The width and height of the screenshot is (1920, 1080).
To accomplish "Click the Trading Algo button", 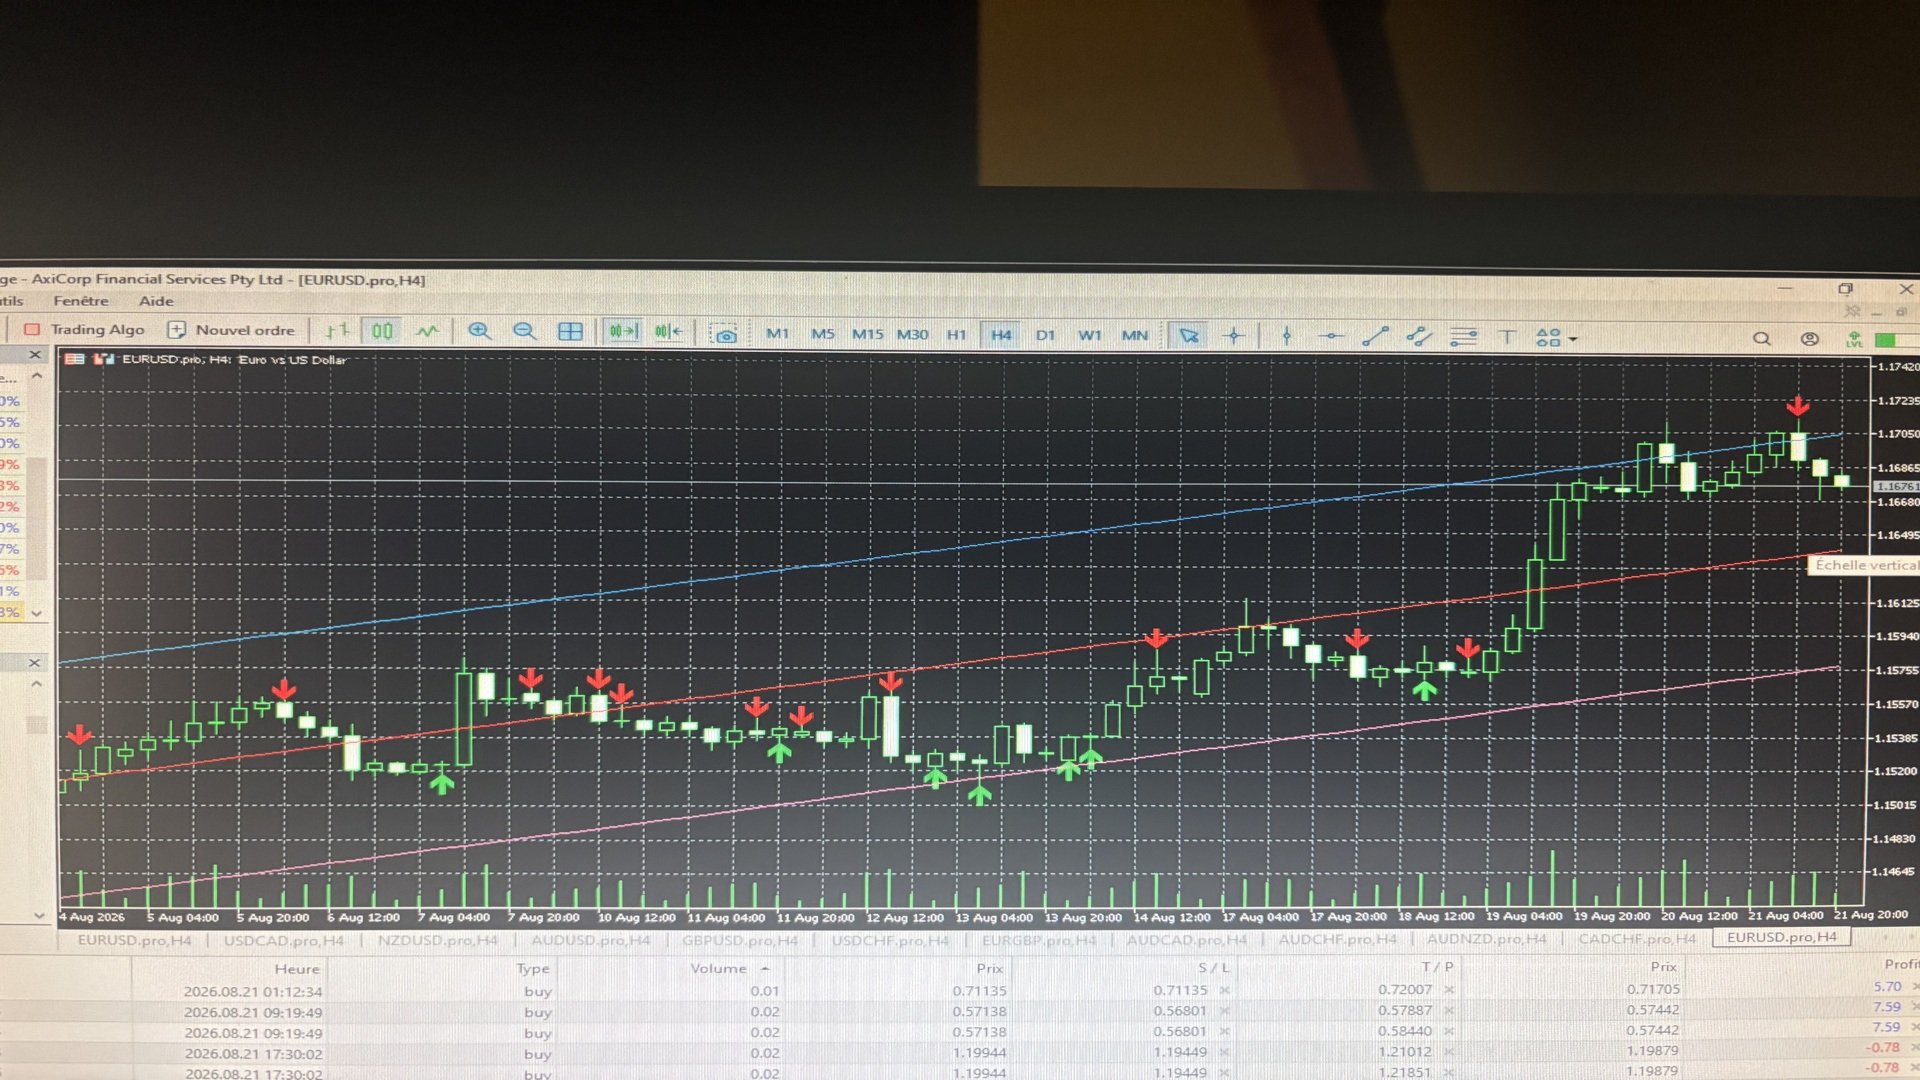I will [x=85, y=330].
